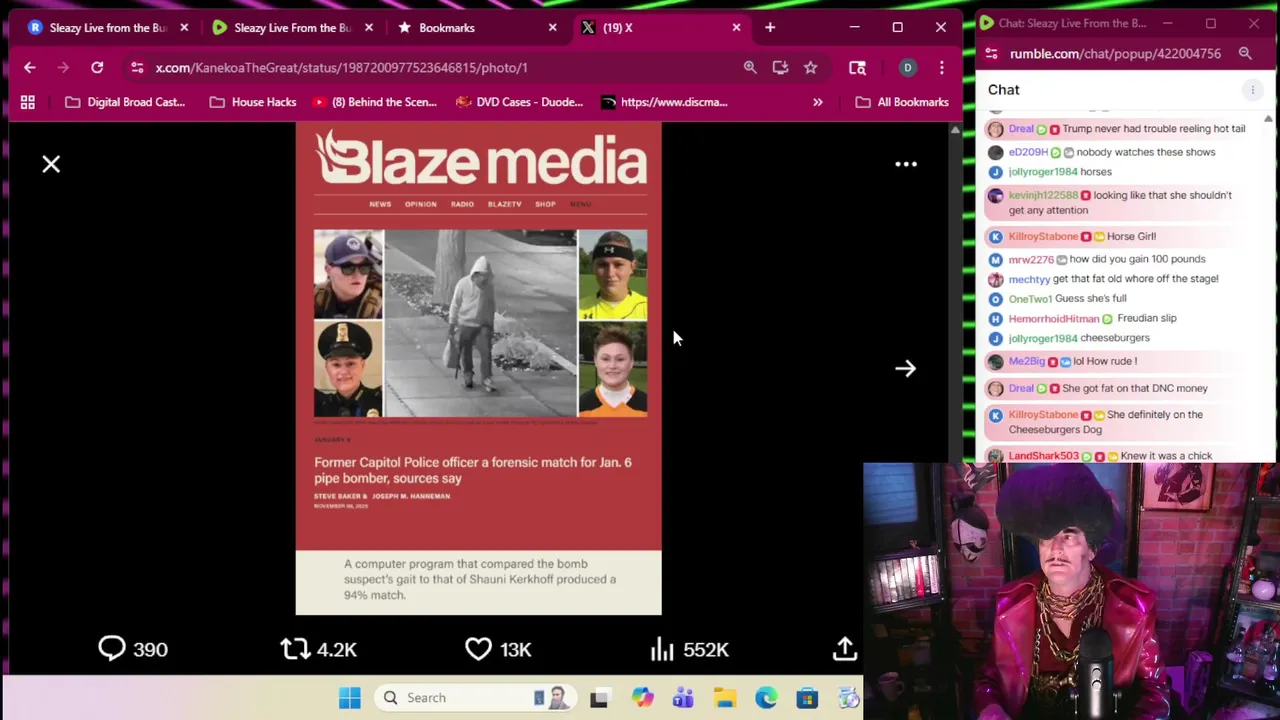This screenshot has width=1280, height=720.
Task: Click username KillroyStabone on Horse Girl! message
Action: [1043, 236]
